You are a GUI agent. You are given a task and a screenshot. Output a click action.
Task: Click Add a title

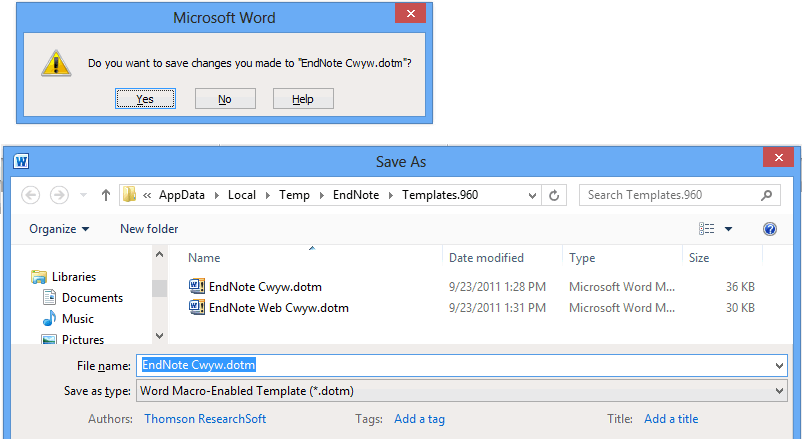(671, 419)
